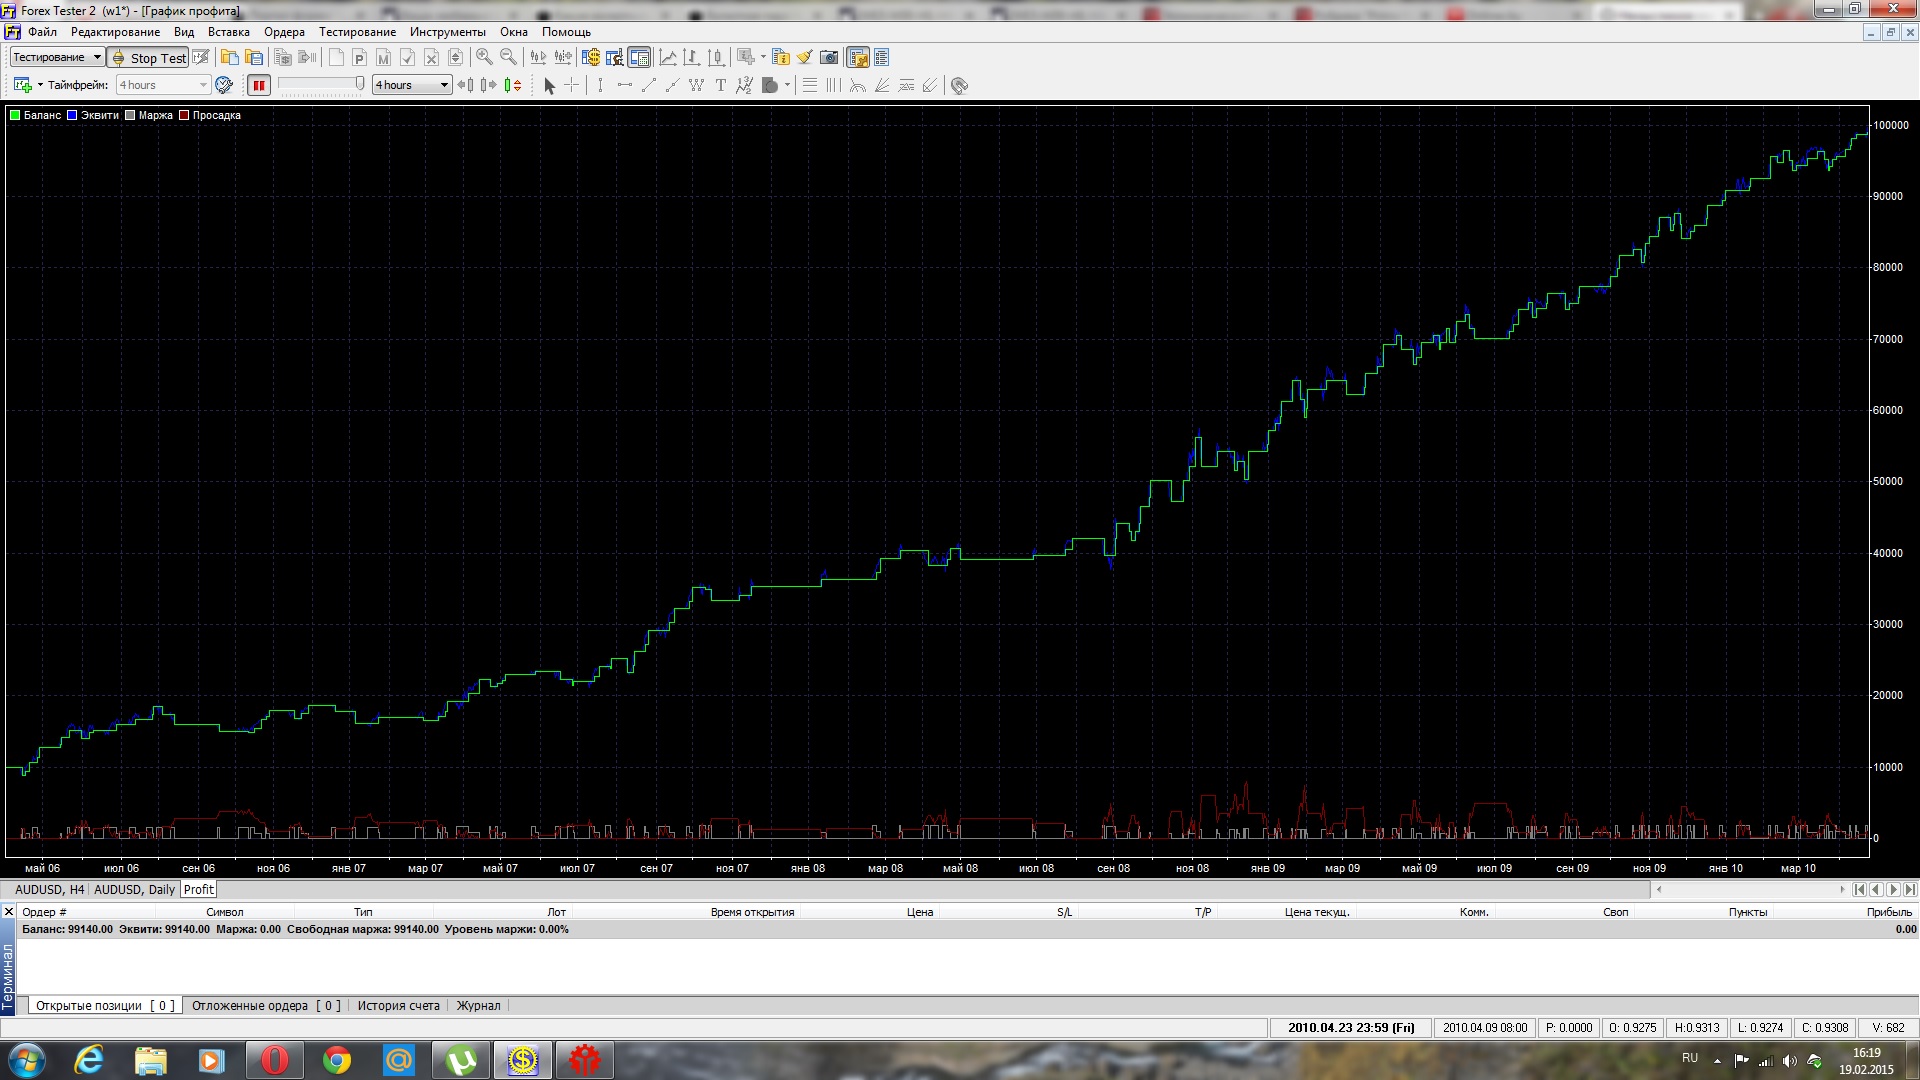This screenshot has height=1080, width=1920.
Task: Click the zoom out magnifier icon
Action: (508, 57)
